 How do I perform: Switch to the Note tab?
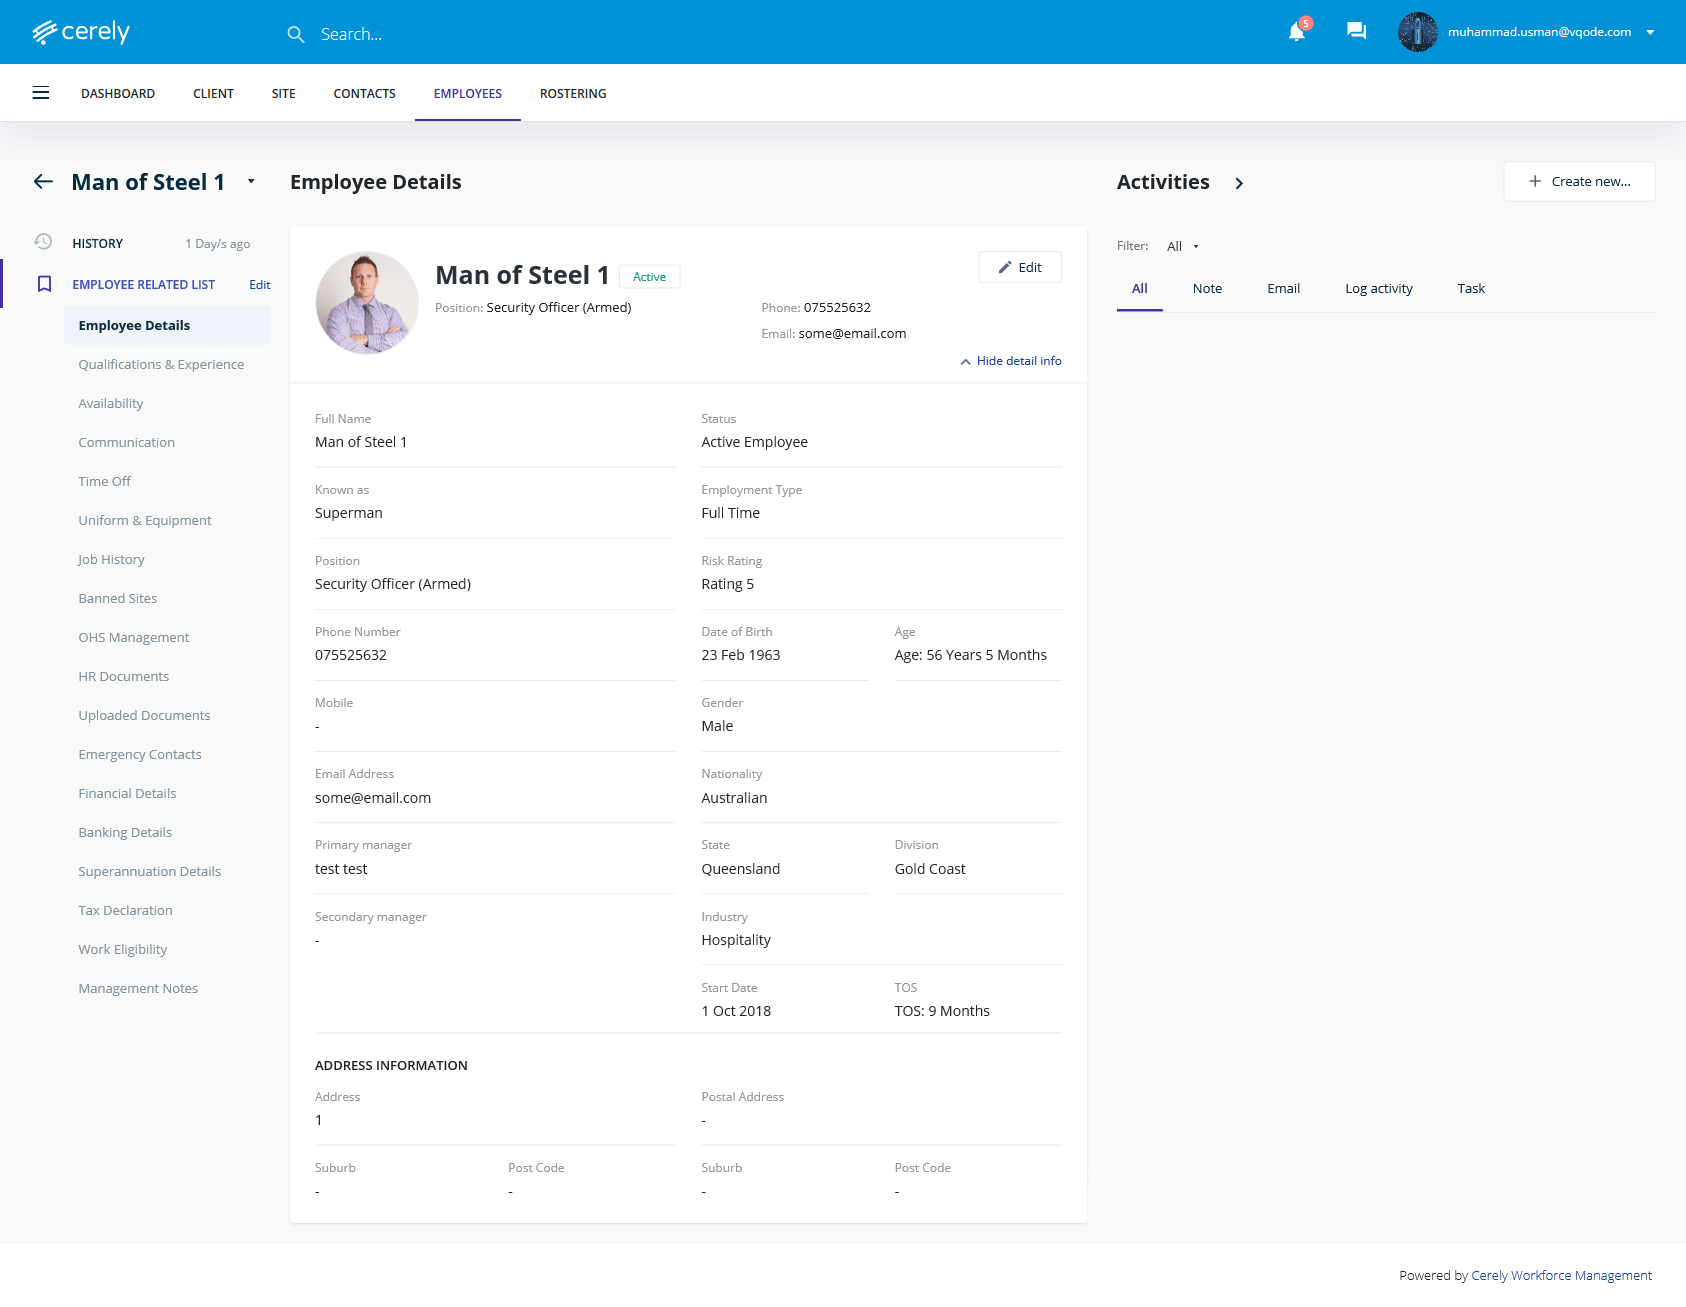pos(1207,288)
